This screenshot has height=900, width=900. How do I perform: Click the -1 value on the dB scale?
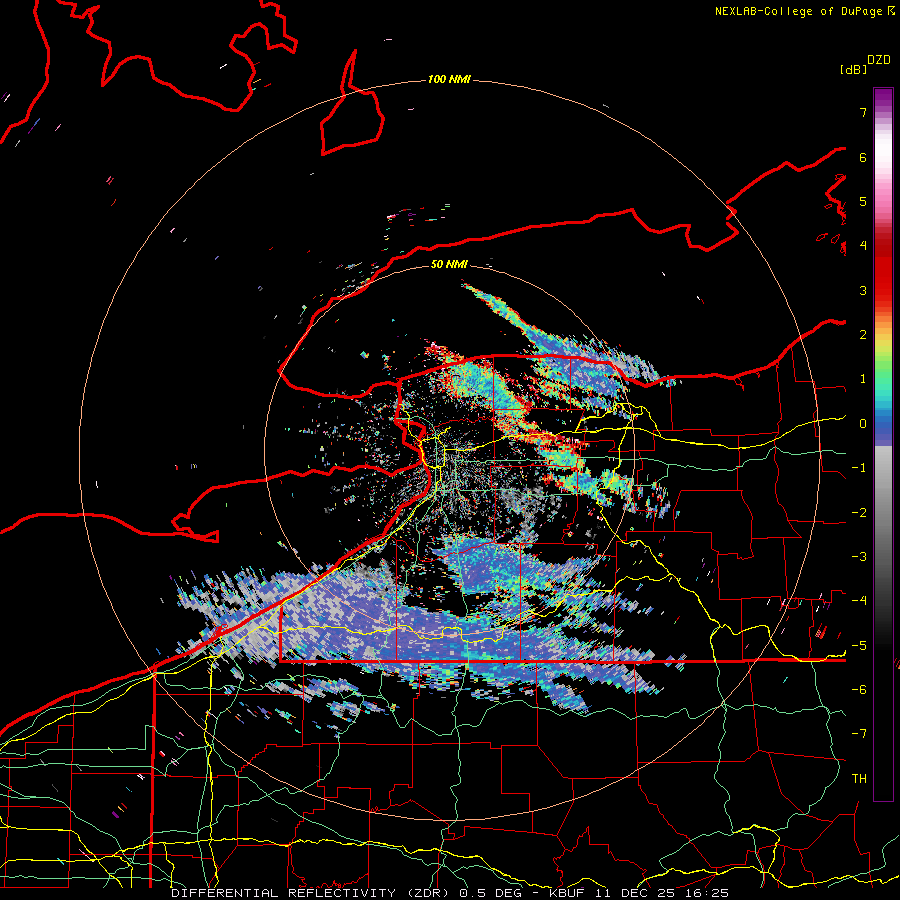tap(859, 468)
